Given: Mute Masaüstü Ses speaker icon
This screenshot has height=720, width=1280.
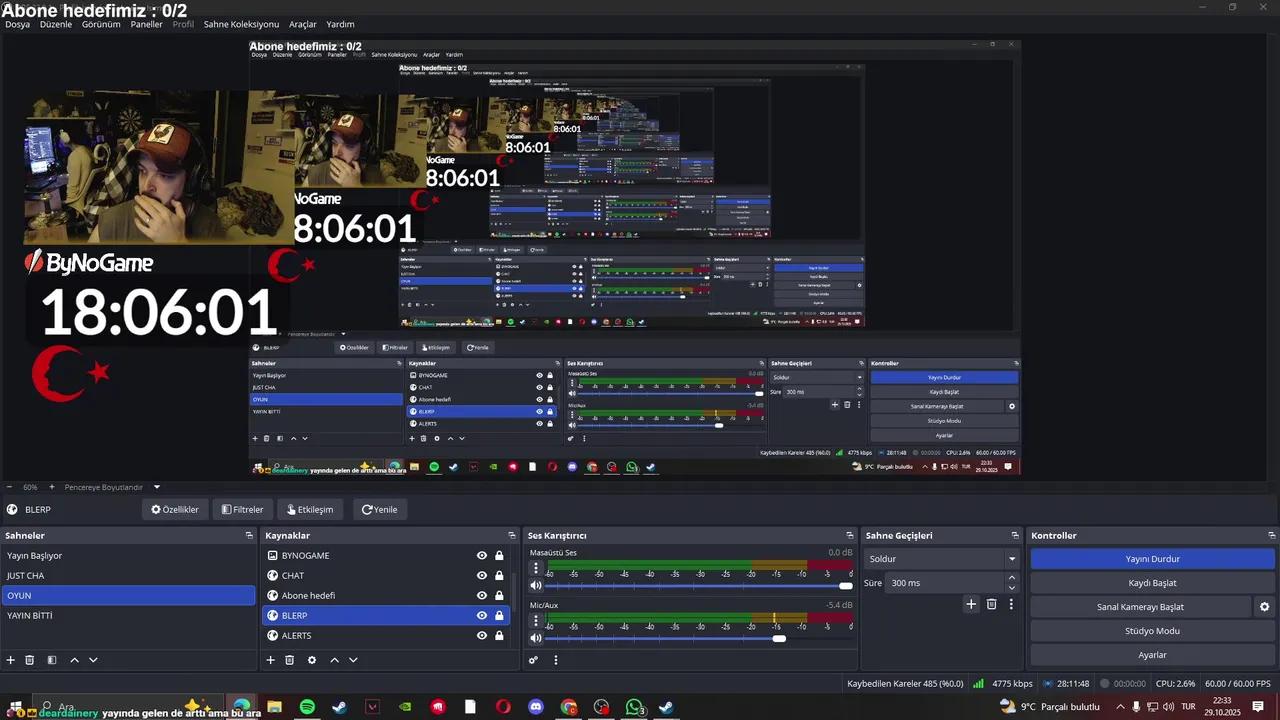Looking at the screenshot, I should (536, 585).
